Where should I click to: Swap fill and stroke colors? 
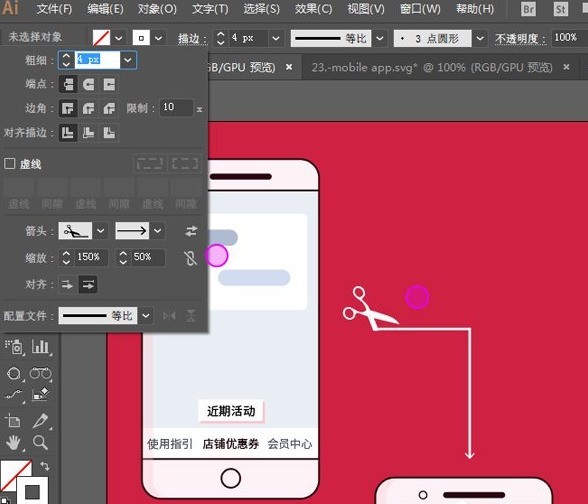coord(45,466)
